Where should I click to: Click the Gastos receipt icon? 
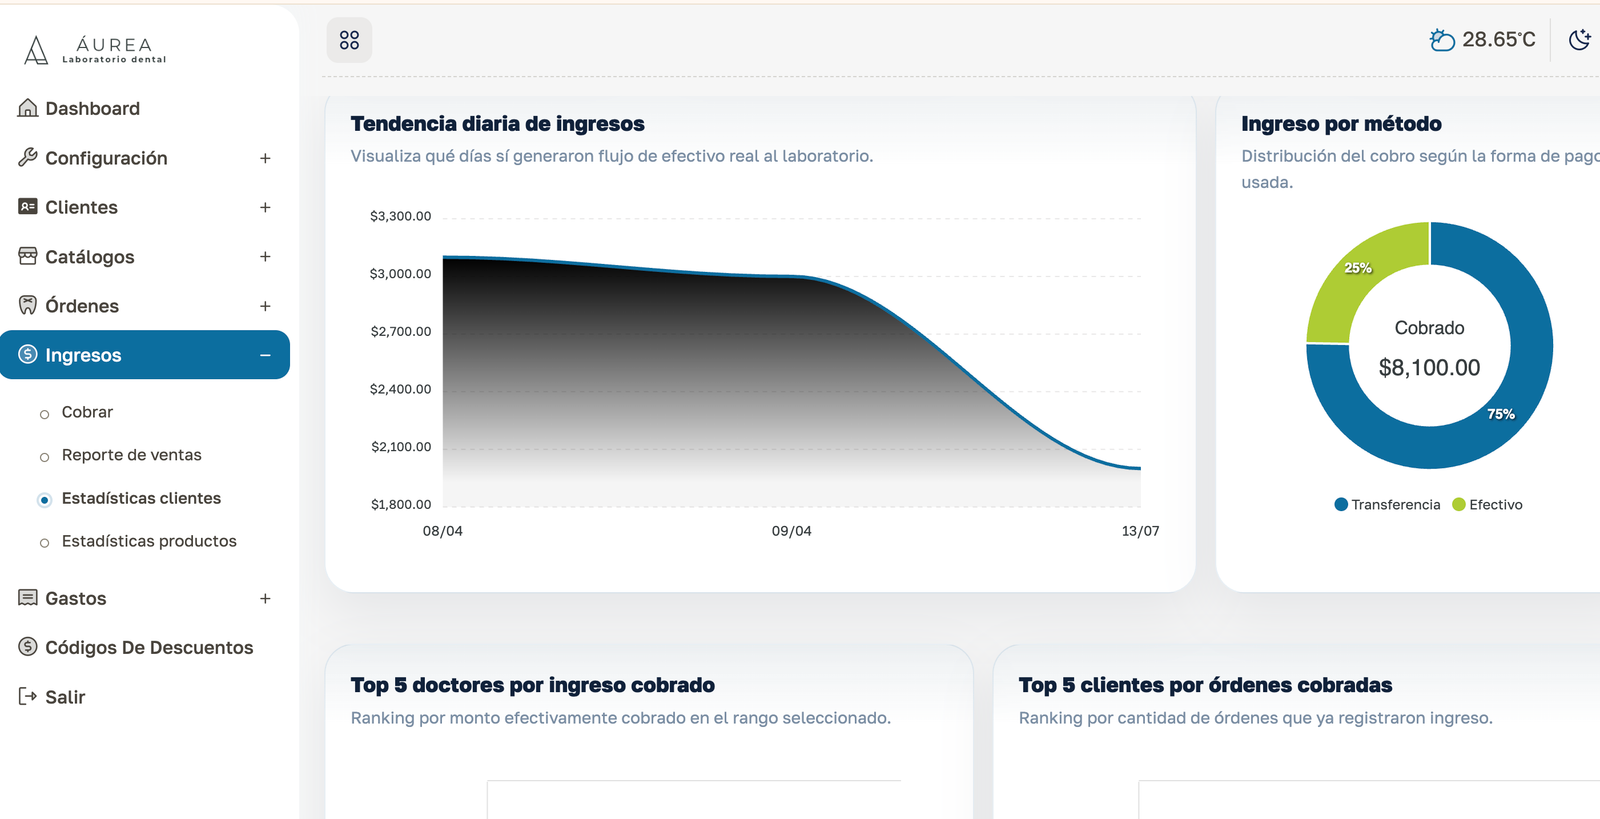click(x=28, y=598)
